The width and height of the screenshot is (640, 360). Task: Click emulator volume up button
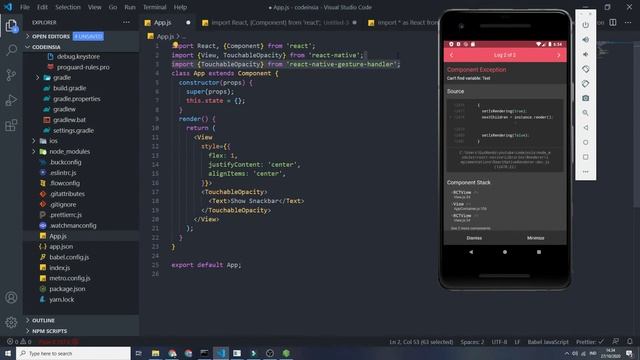585,40
